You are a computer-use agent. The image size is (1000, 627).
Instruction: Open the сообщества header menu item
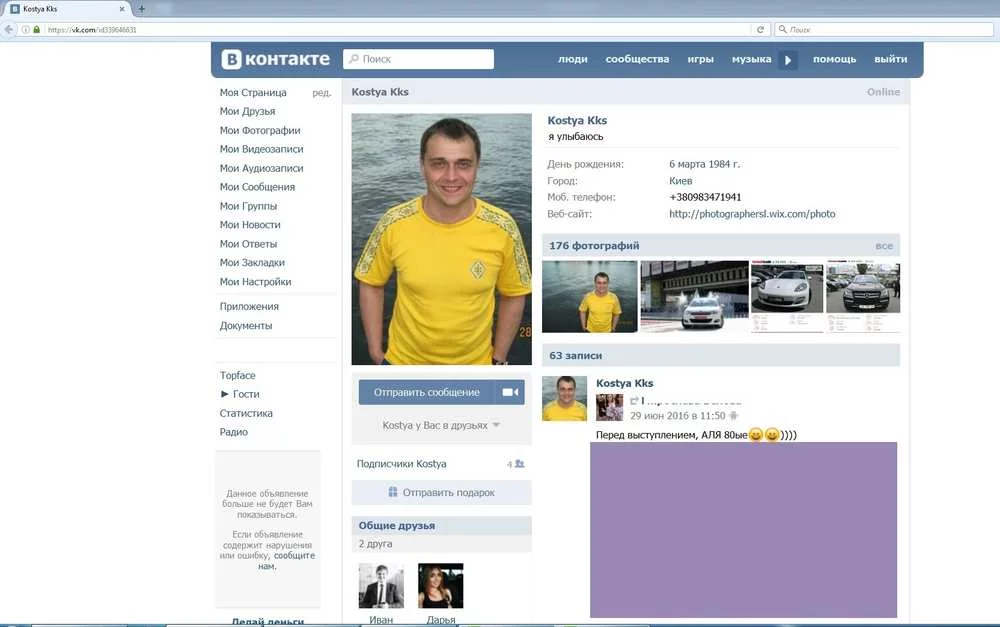[637, 59]
